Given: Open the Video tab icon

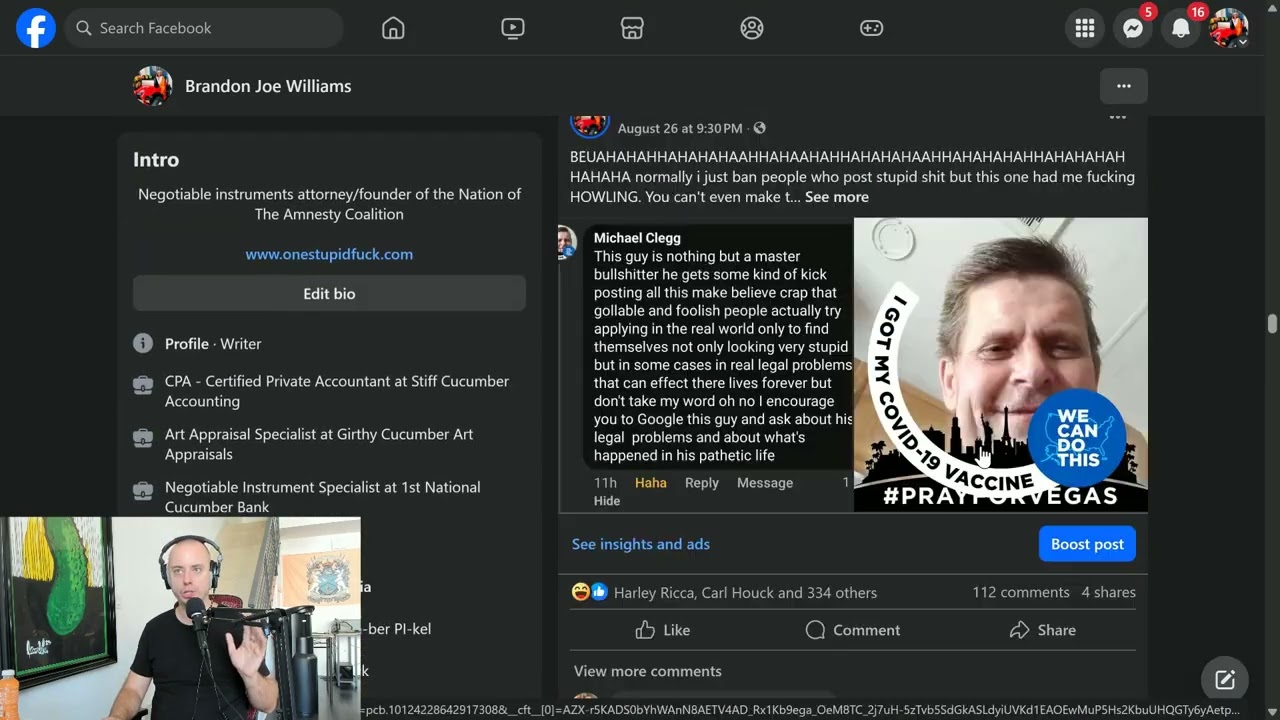Looking at the screenshot, I should point(513,28).
